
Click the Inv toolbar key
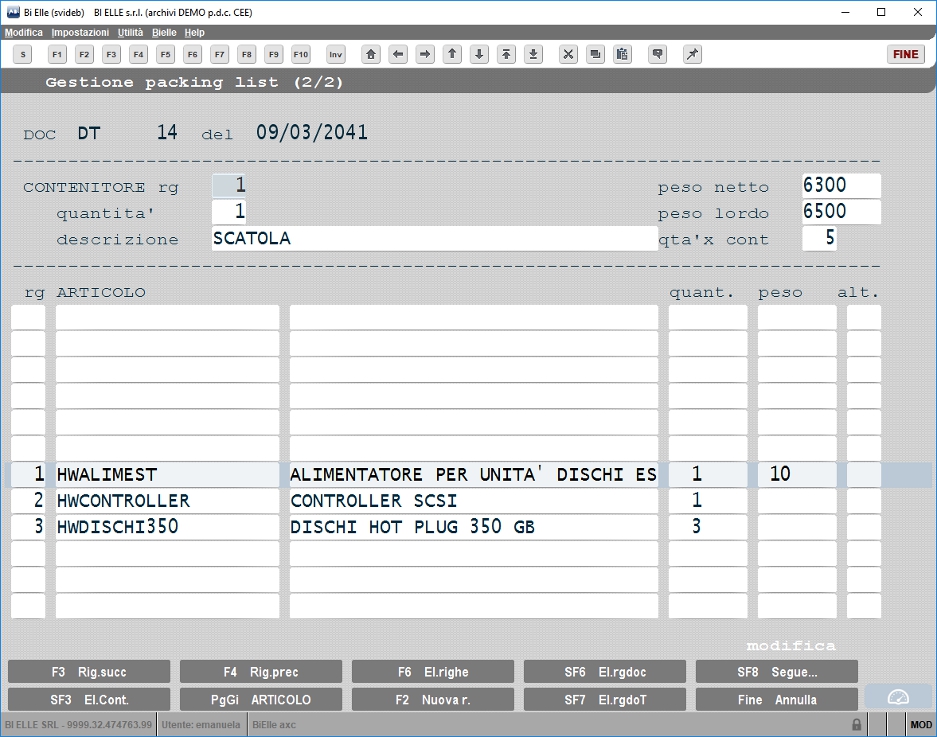(336, 54)
